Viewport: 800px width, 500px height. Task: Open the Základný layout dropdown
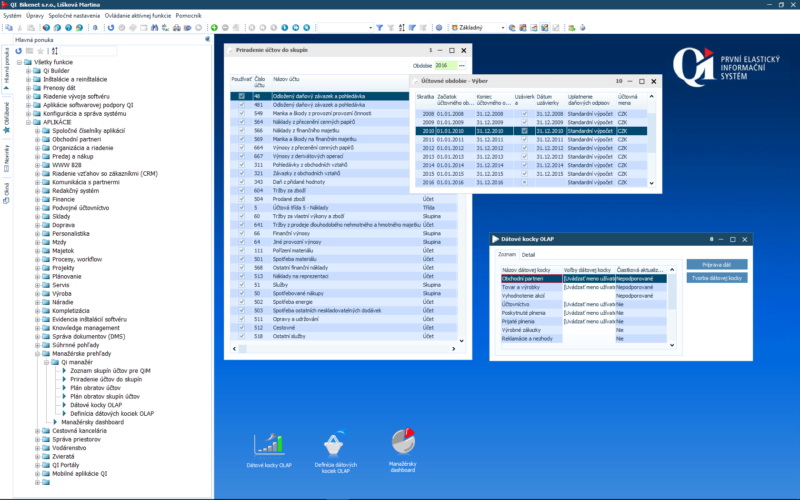503,28
